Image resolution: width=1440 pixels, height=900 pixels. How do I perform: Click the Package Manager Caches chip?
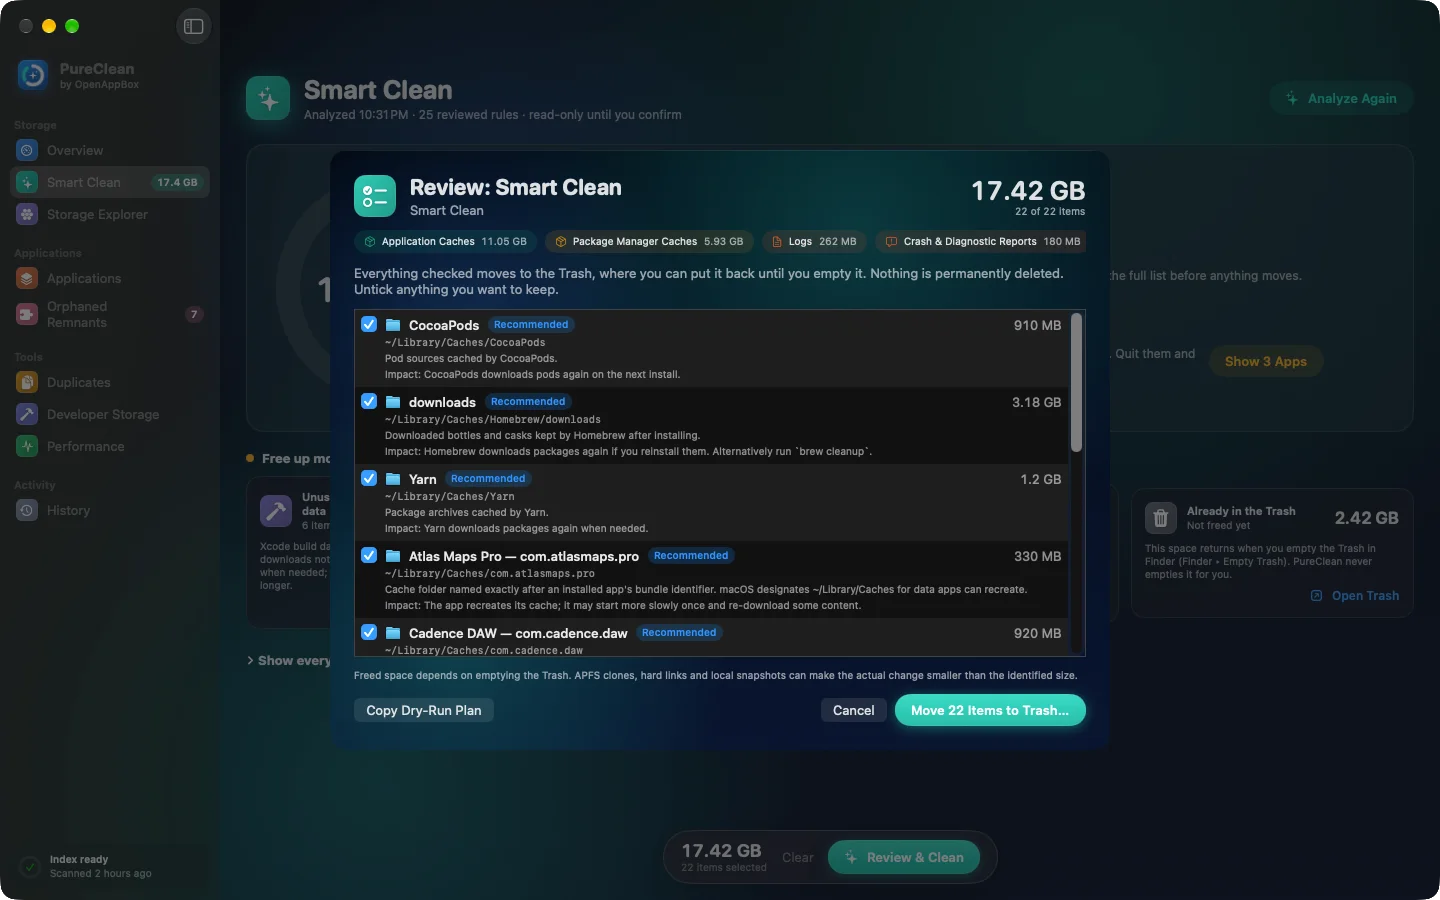[x=649, y=241]
